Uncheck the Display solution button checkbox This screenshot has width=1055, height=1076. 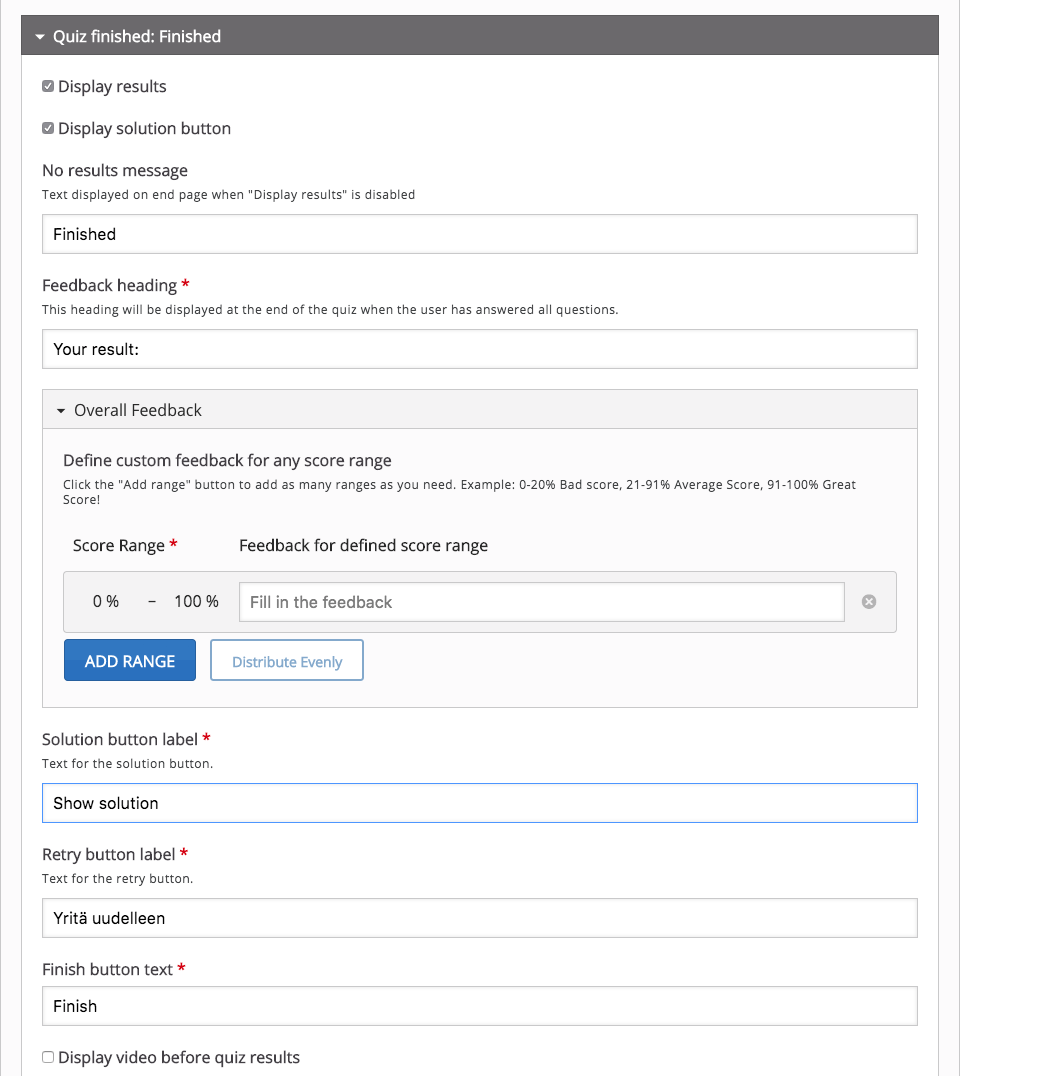coord(48,128)
